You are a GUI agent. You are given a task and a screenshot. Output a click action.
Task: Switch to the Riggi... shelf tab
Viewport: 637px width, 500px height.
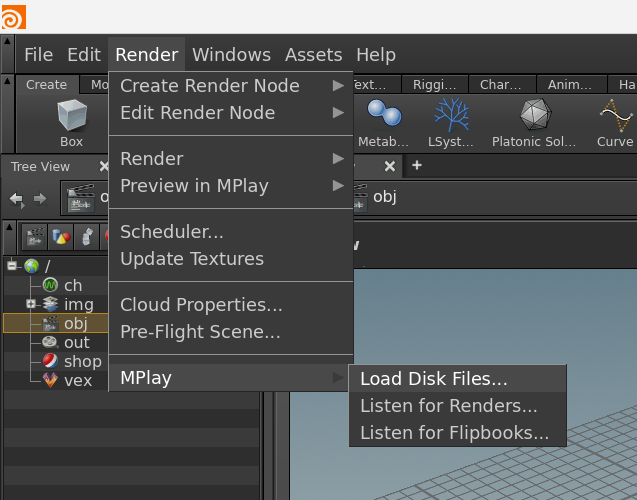coord(434,84)
